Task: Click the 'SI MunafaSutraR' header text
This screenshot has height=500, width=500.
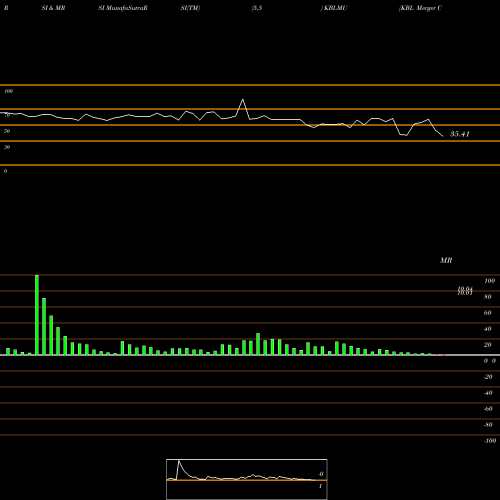Action: 123,8
